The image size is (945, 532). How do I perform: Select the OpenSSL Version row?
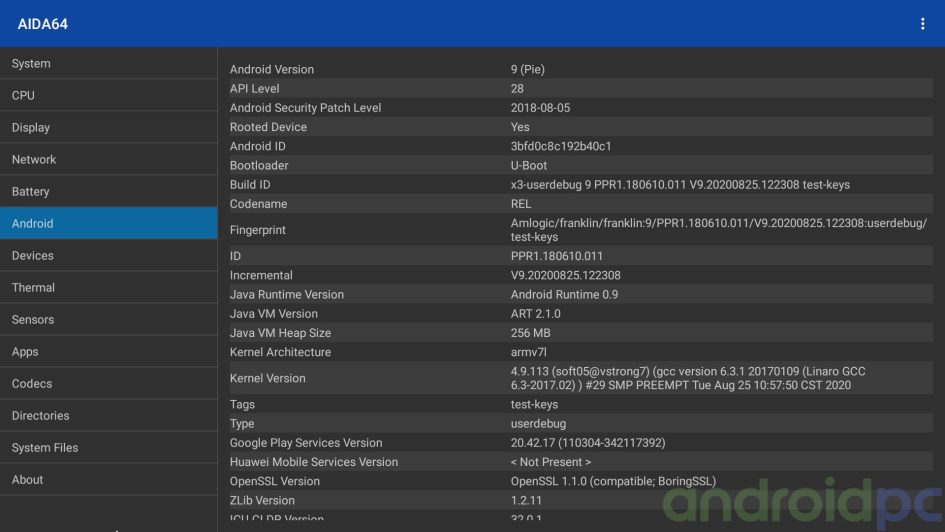[581, 481]
